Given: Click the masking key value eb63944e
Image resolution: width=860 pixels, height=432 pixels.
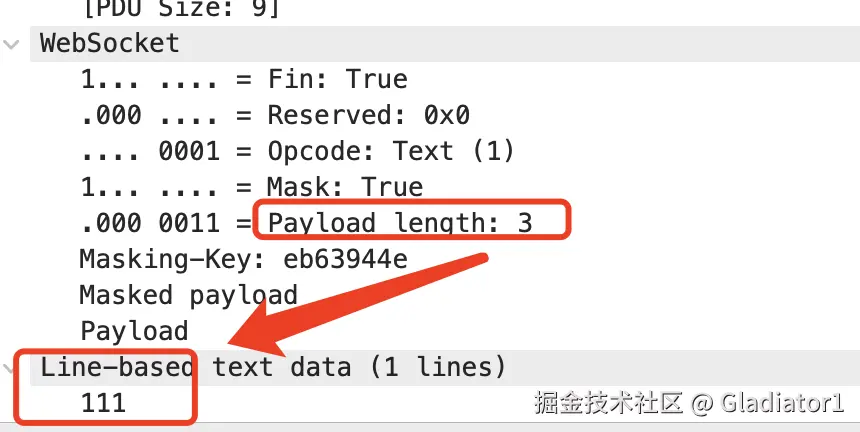Looking at the screenshot, I should coord(345,259).
